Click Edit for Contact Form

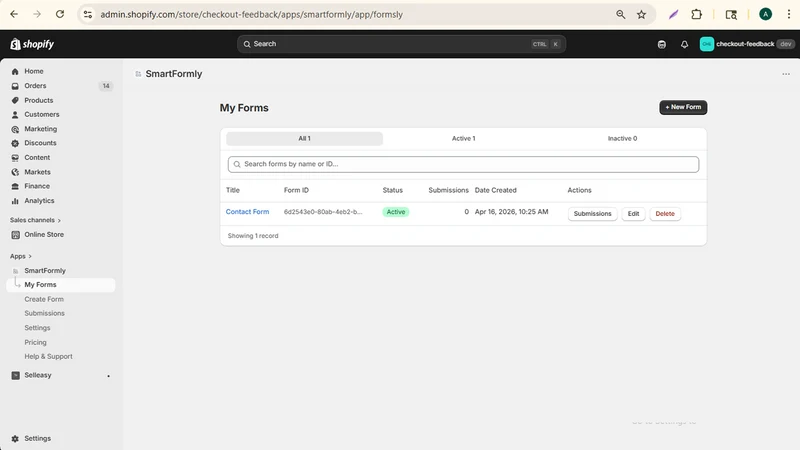tap(633, 214)
